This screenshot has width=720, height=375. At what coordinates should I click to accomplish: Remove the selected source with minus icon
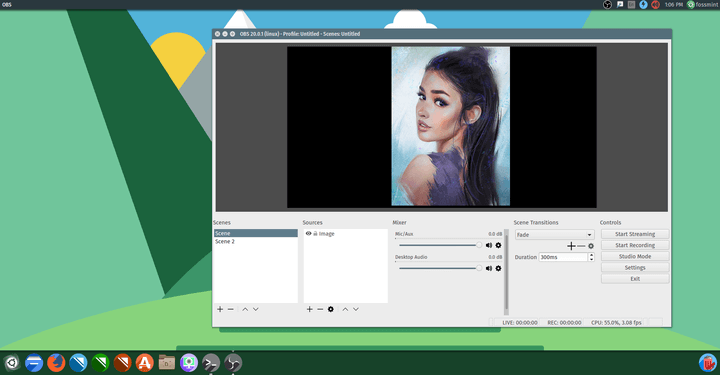click(x=320, y=309)
